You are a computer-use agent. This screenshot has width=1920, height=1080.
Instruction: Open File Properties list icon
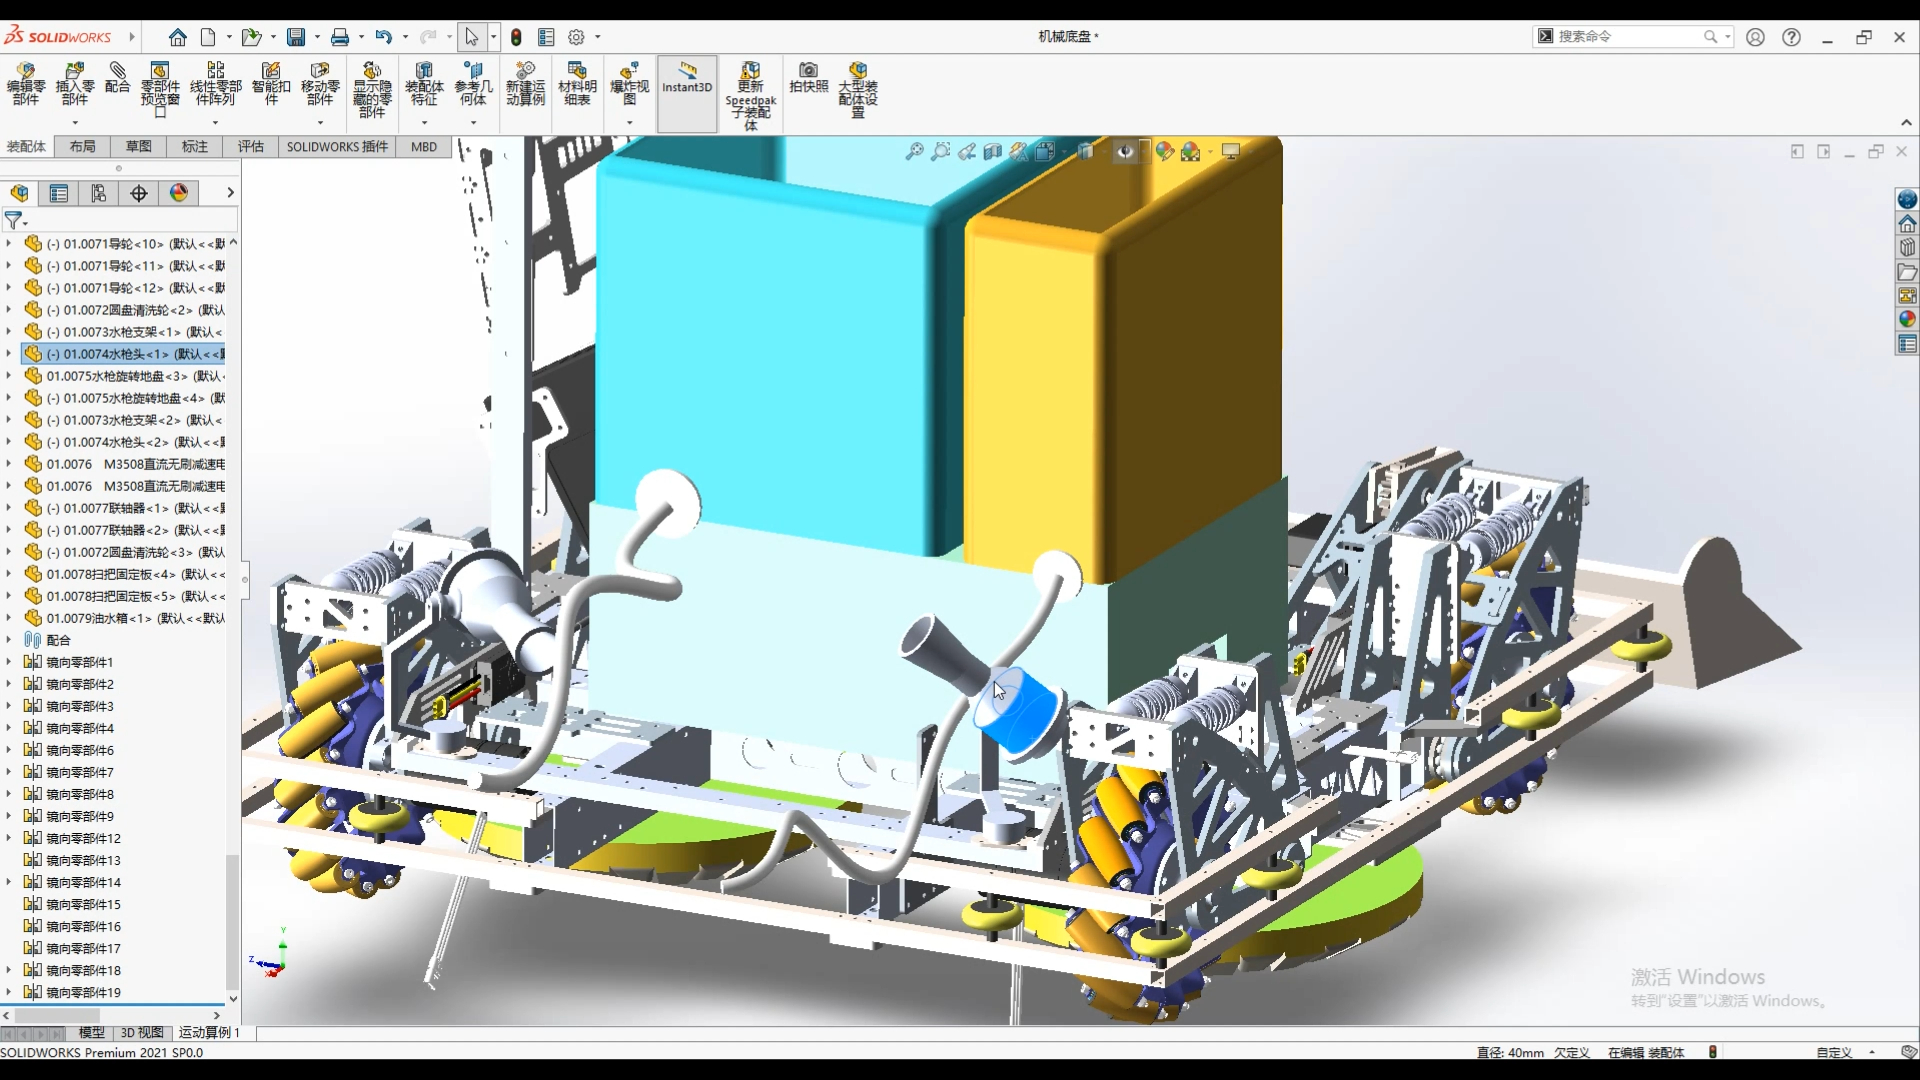point(546,37)
